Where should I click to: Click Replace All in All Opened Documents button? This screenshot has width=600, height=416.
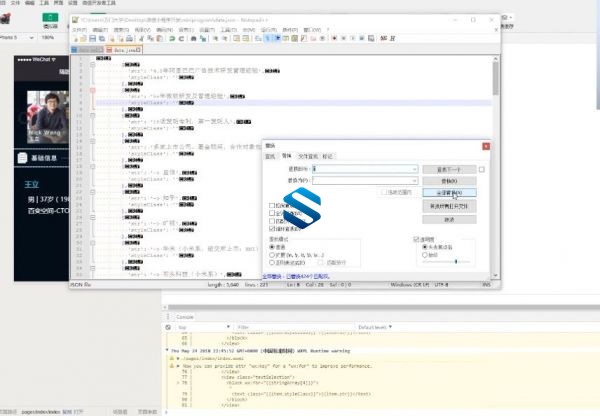449,206
